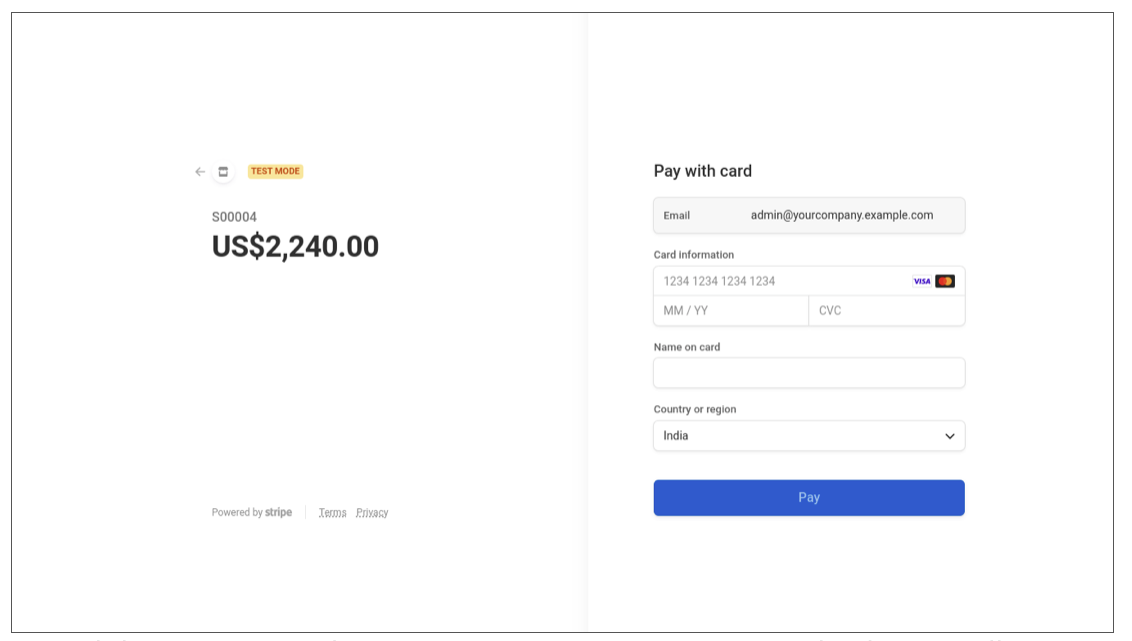
Task: Click the Pay with card heading
Action: tap(702, 171)
